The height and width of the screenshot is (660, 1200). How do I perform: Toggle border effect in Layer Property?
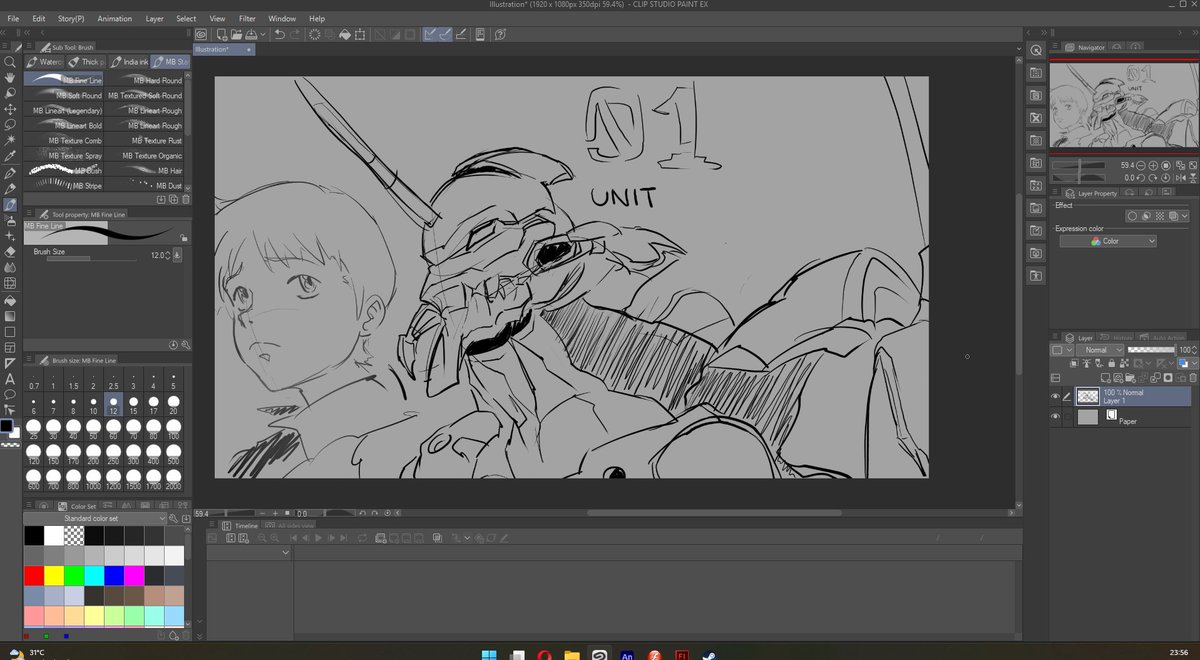tap(1132, 215)
